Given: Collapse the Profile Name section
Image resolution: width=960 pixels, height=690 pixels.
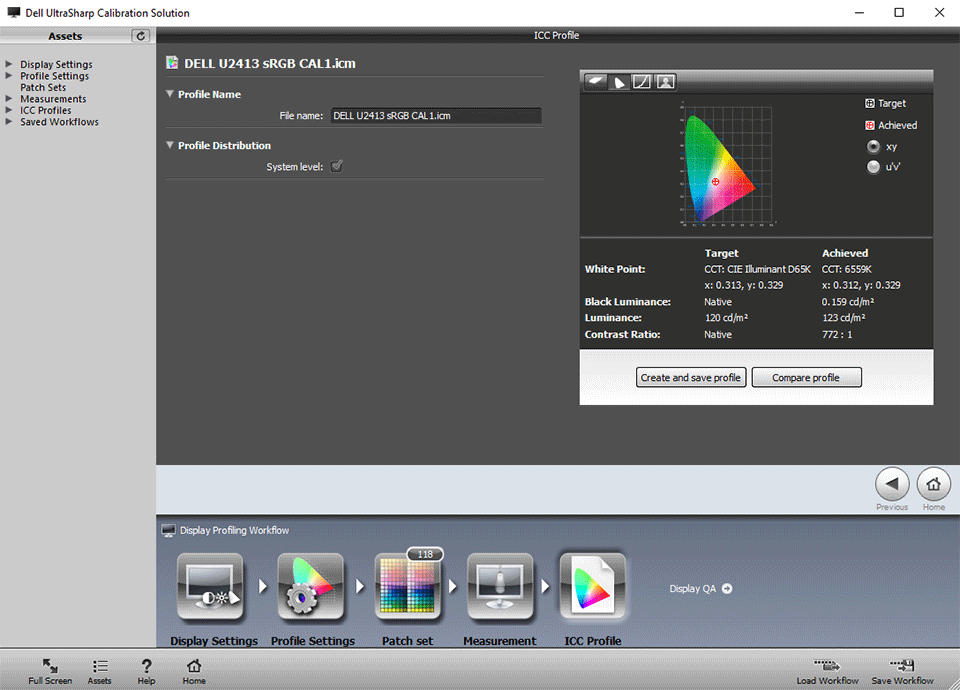Looking at the screenshot, I should [x=170, y=94].
